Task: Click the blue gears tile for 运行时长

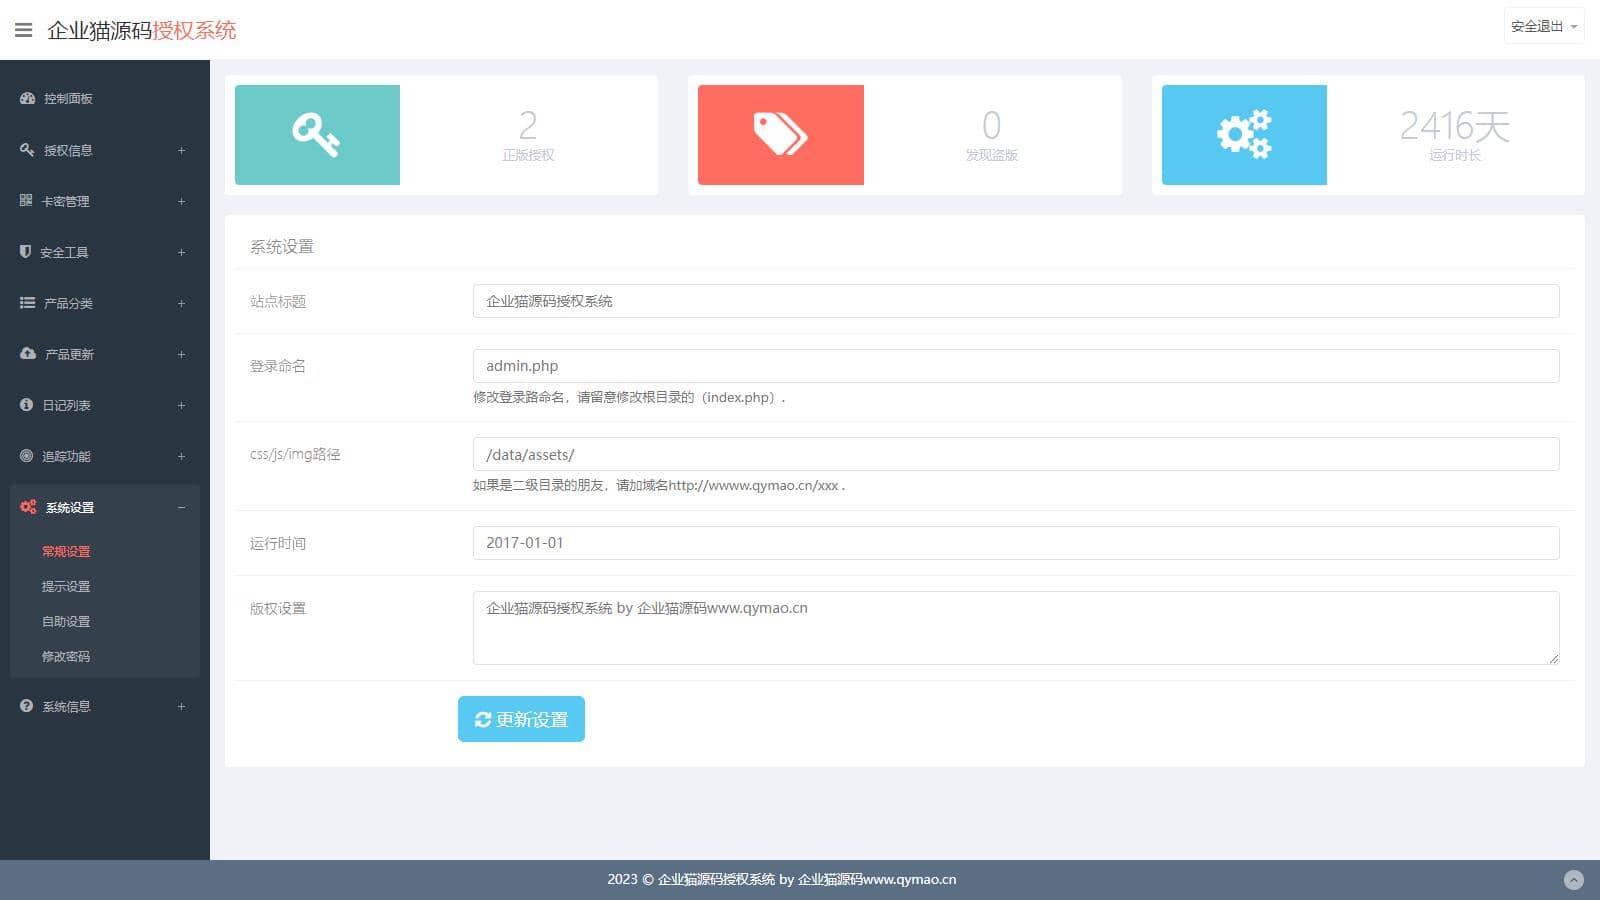Action: point(1244,135)
